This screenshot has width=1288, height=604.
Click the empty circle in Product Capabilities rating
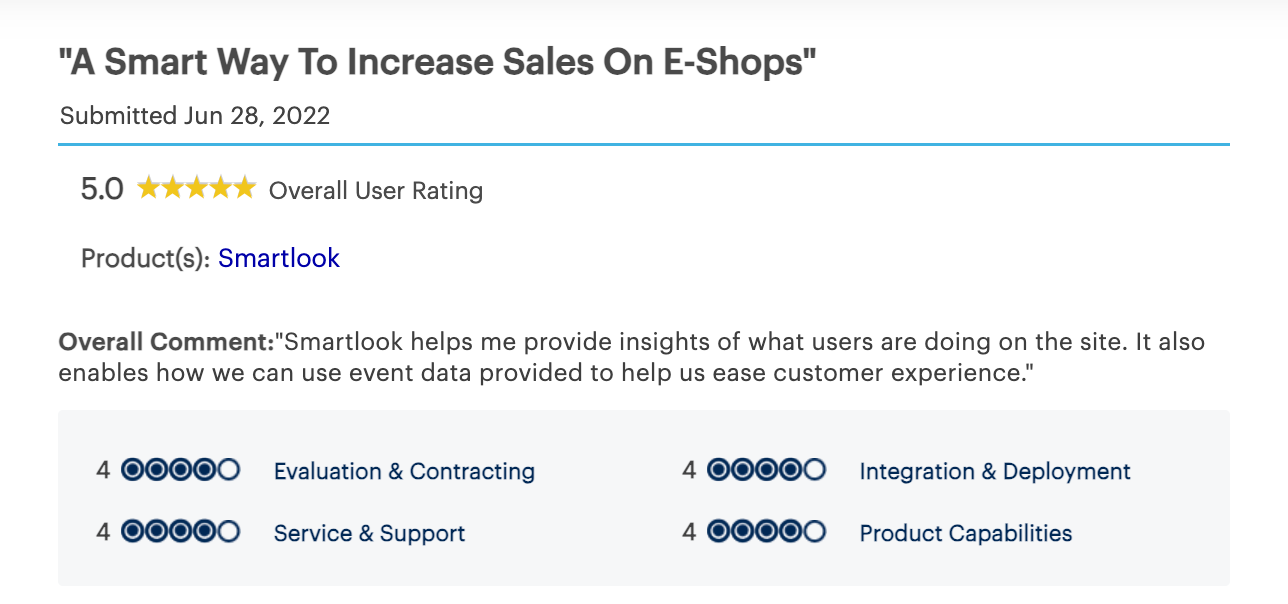click(815, 532)
